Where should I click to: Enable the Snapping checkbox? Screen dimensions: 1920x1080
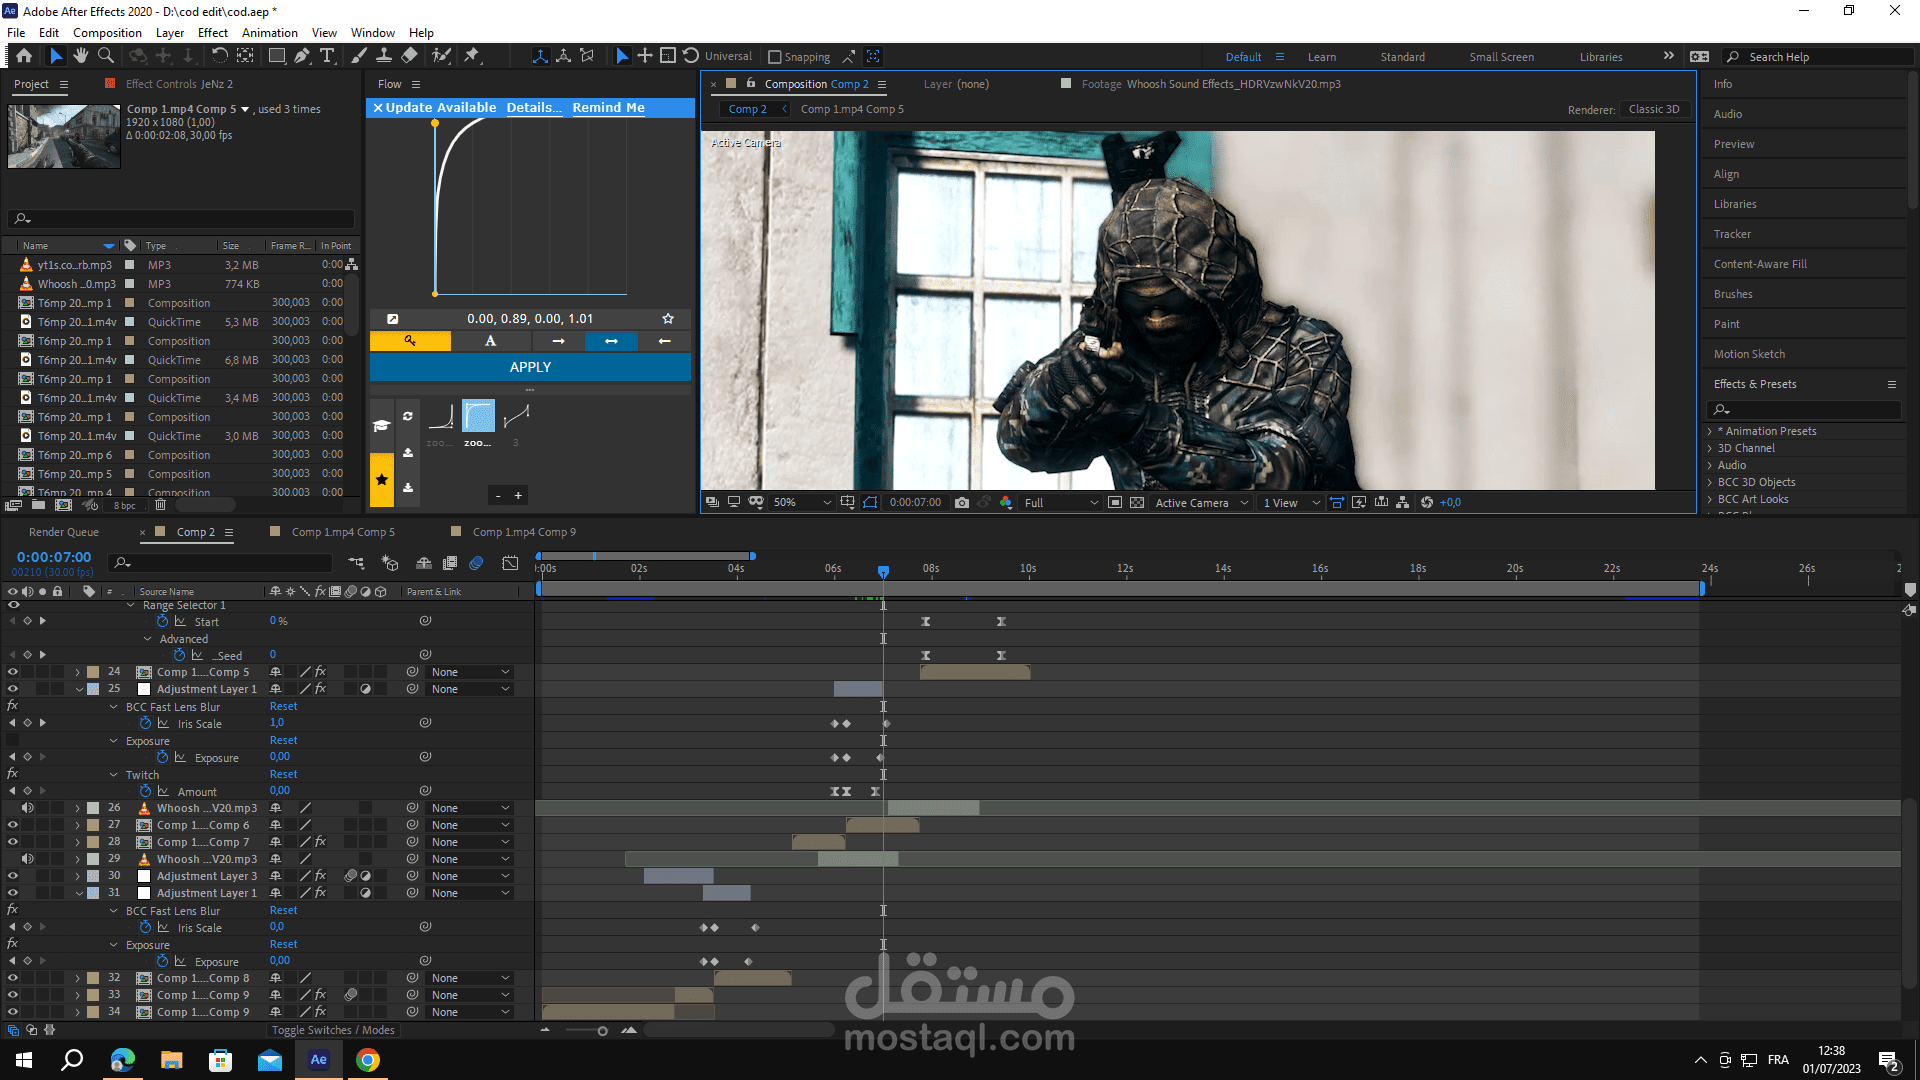(x=775, y=57)
